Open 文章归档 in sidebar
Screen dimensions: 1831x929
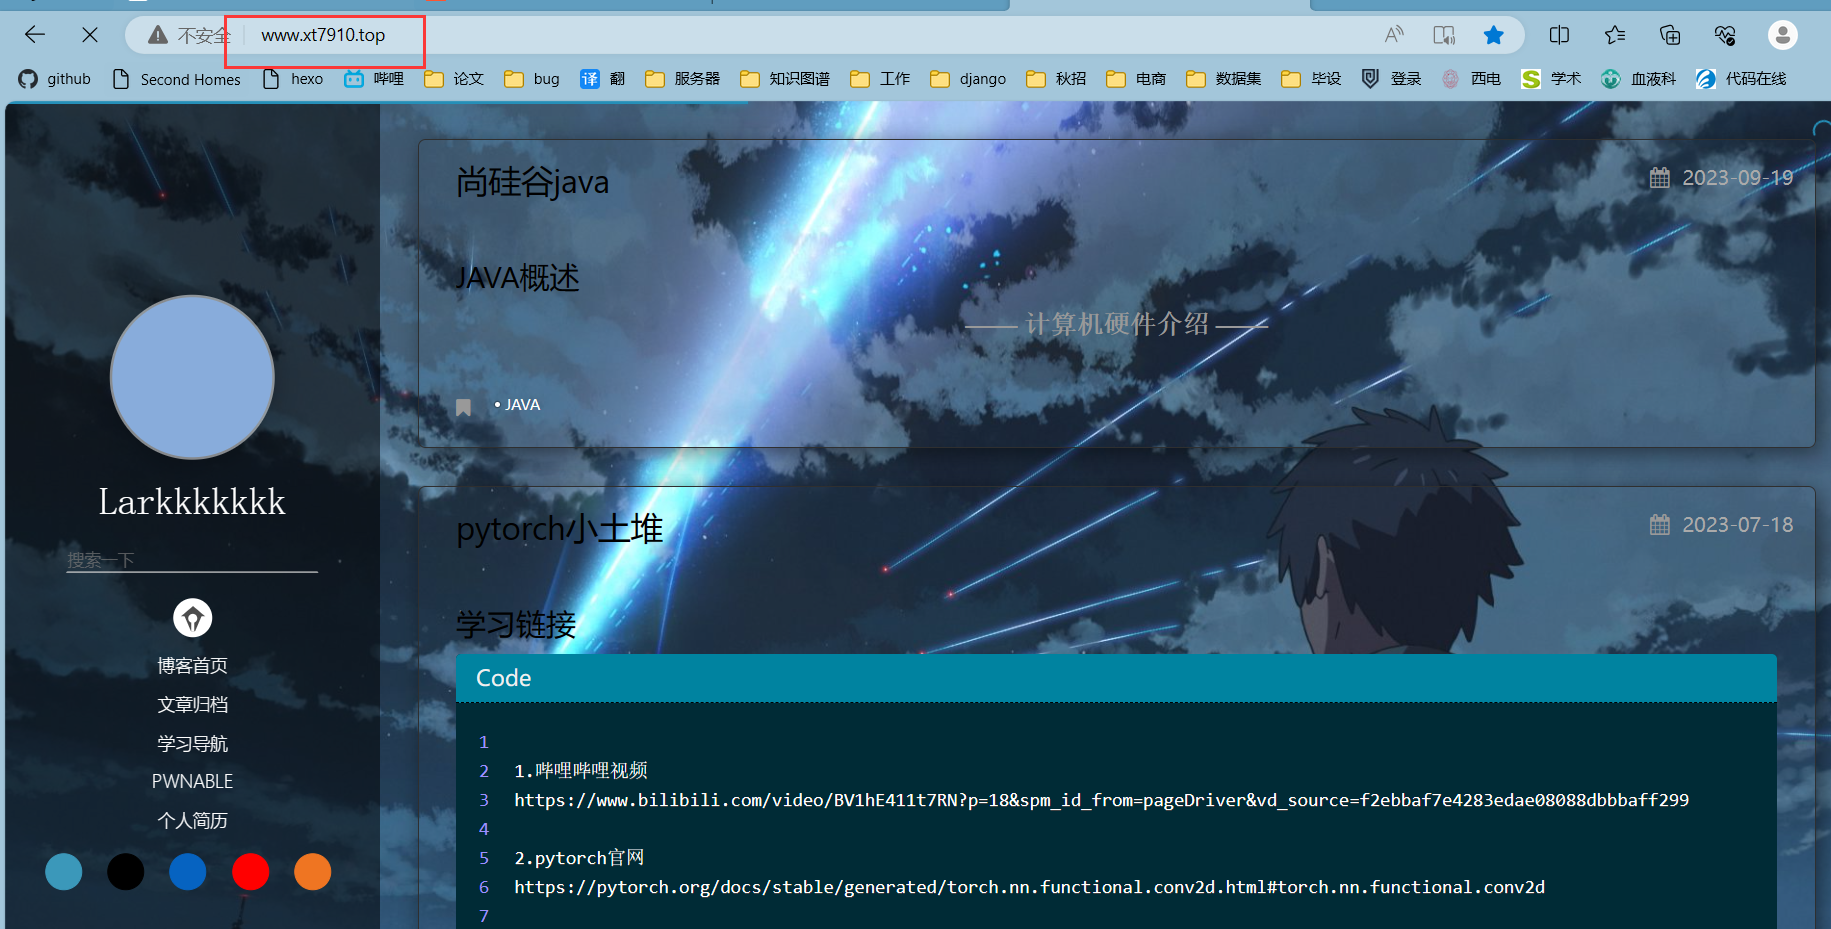tap(192, 705)
